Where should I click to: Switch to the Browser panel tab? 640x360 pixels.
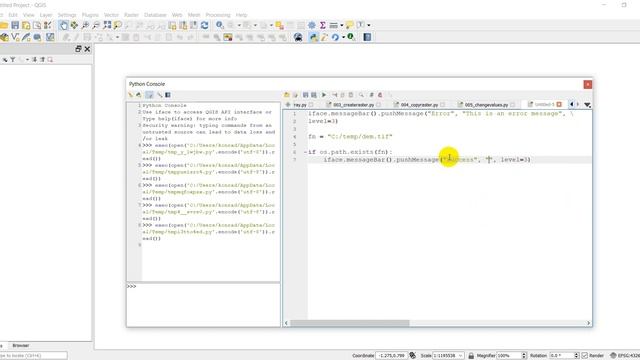point(20,346)
